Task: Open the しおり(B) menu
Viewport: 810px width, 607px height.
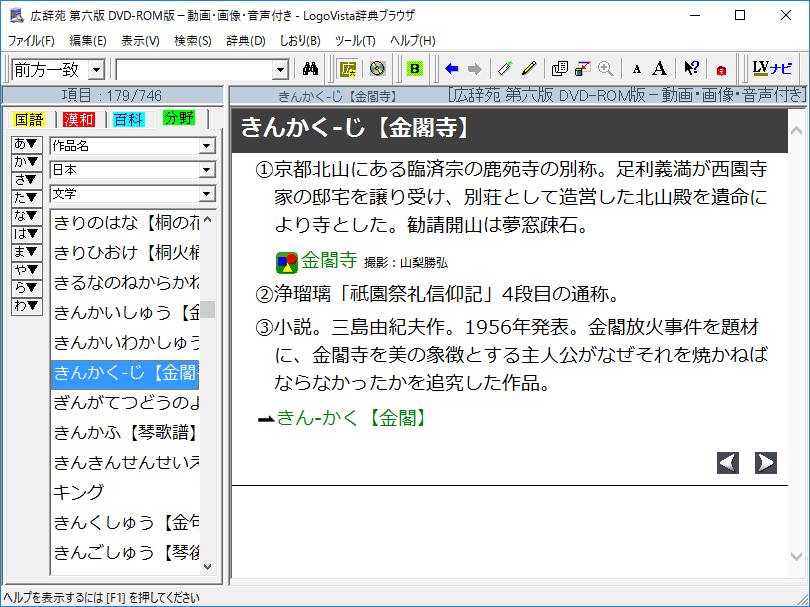Action: pyautogui.click(x=300, y=41)
